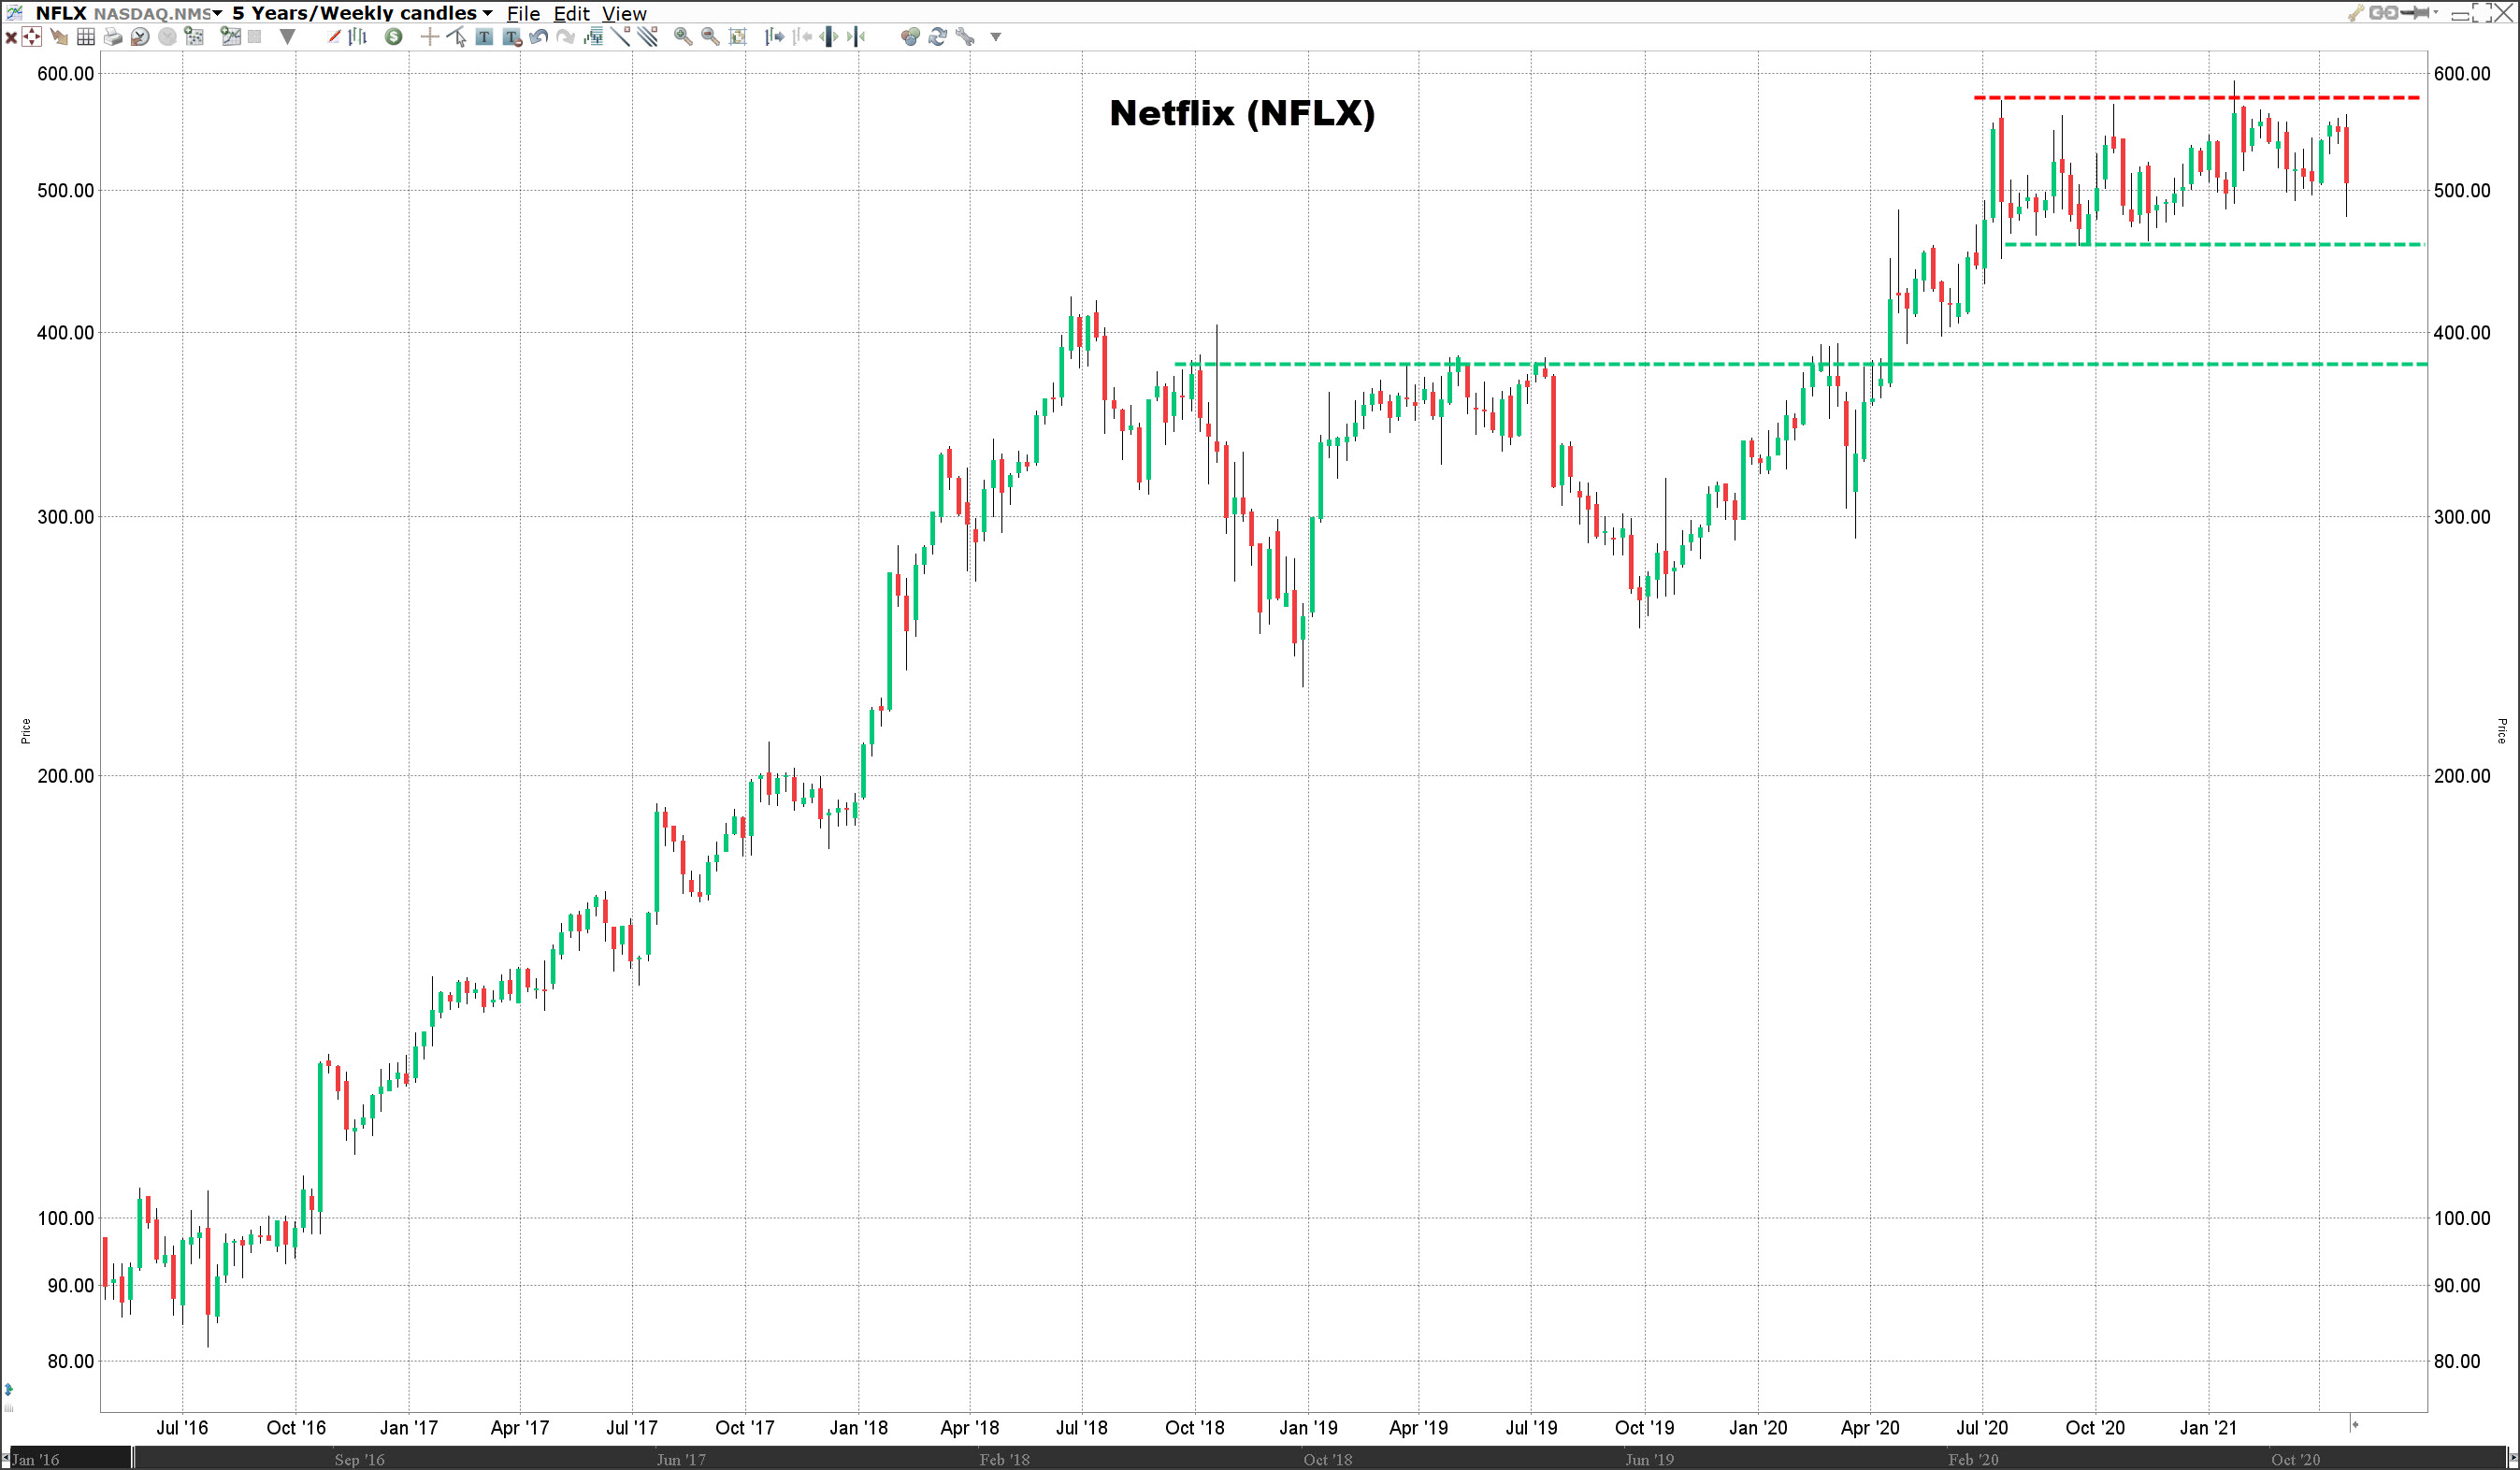Click the redo arrow icon
Screen dimensions: 2520x1470
coord(566,37)
